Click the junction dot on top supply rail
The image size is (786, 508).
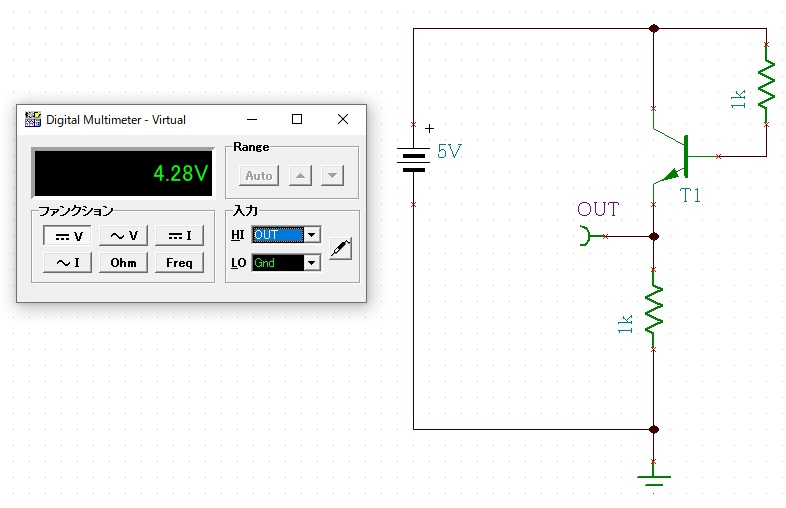point(654,29)
